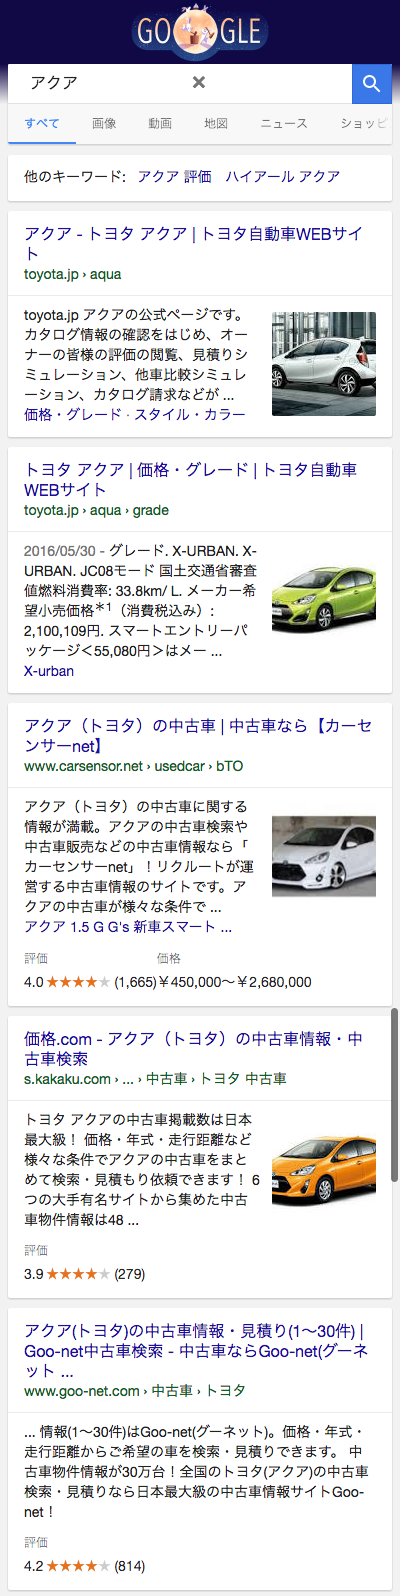Clear the search box with the X icon

pyautogui.click(x=199, y=83)
